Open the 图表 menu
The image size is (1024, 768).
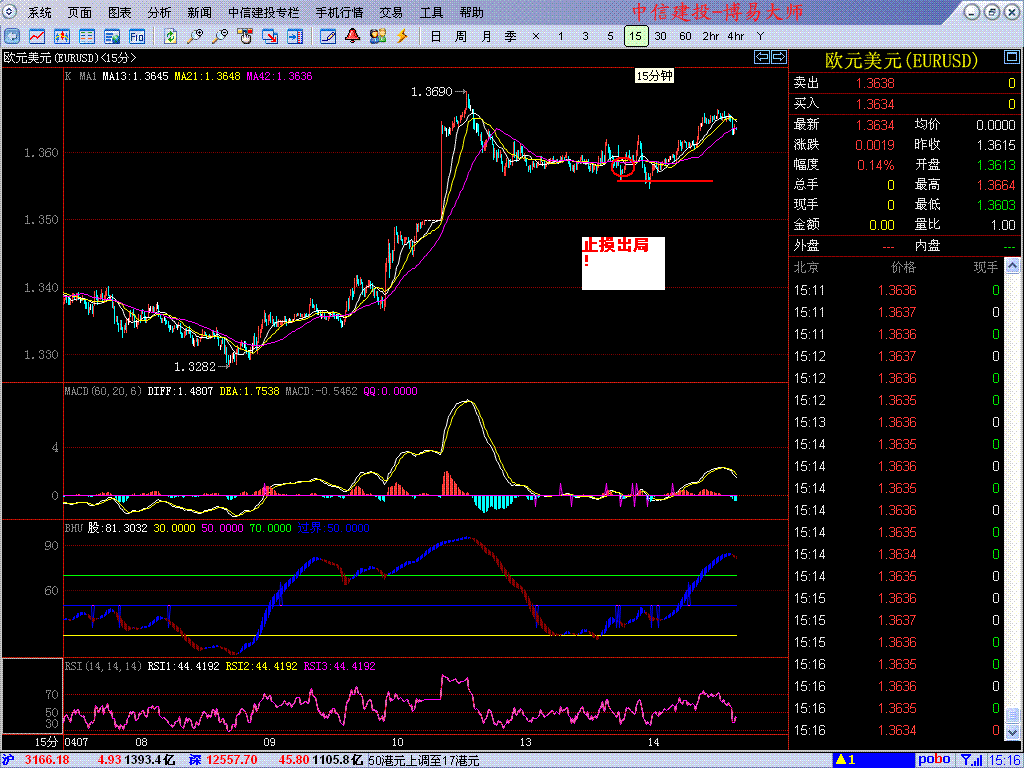tap(120, 12)
